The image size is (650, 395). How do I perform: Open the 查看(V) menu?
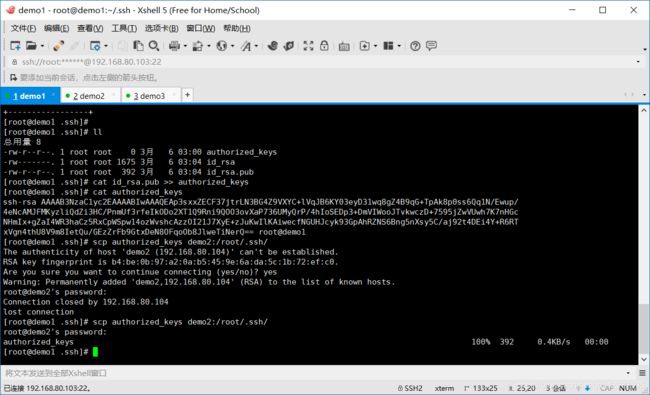(x=90, y=28)
